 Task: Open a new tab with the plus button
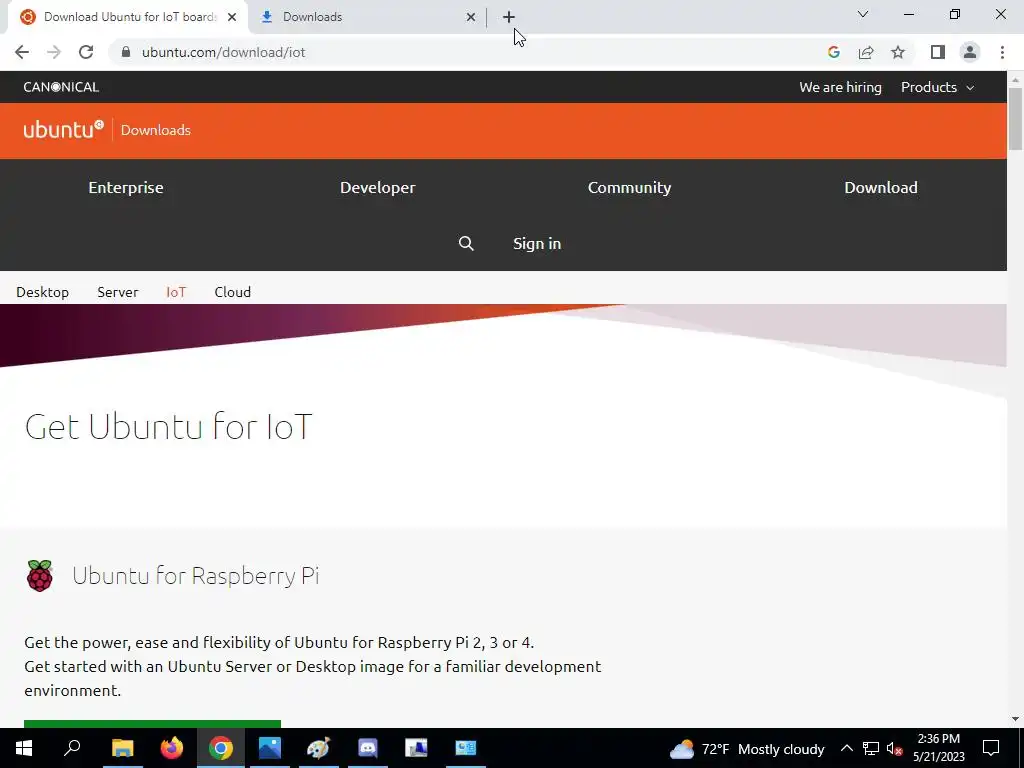point(509,17)
